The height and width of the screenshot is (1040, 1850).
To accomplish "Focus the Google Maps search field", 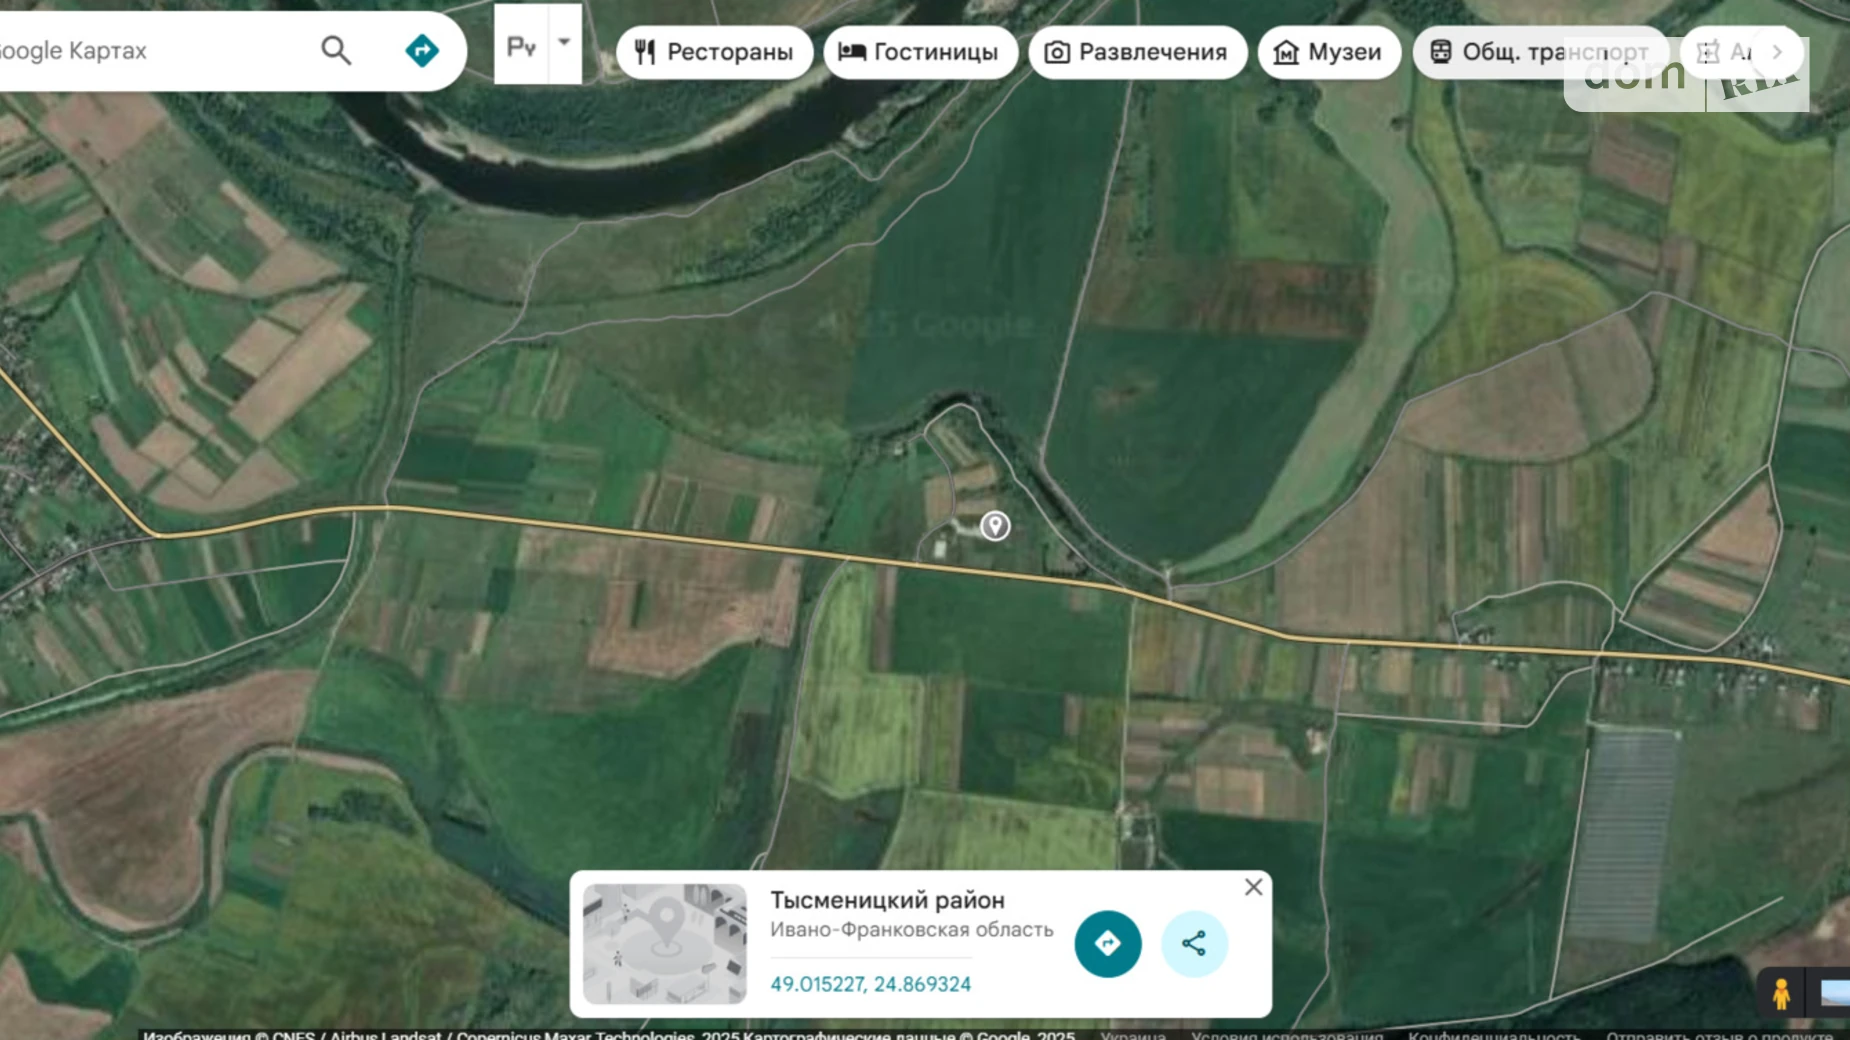I will (150, 50).
